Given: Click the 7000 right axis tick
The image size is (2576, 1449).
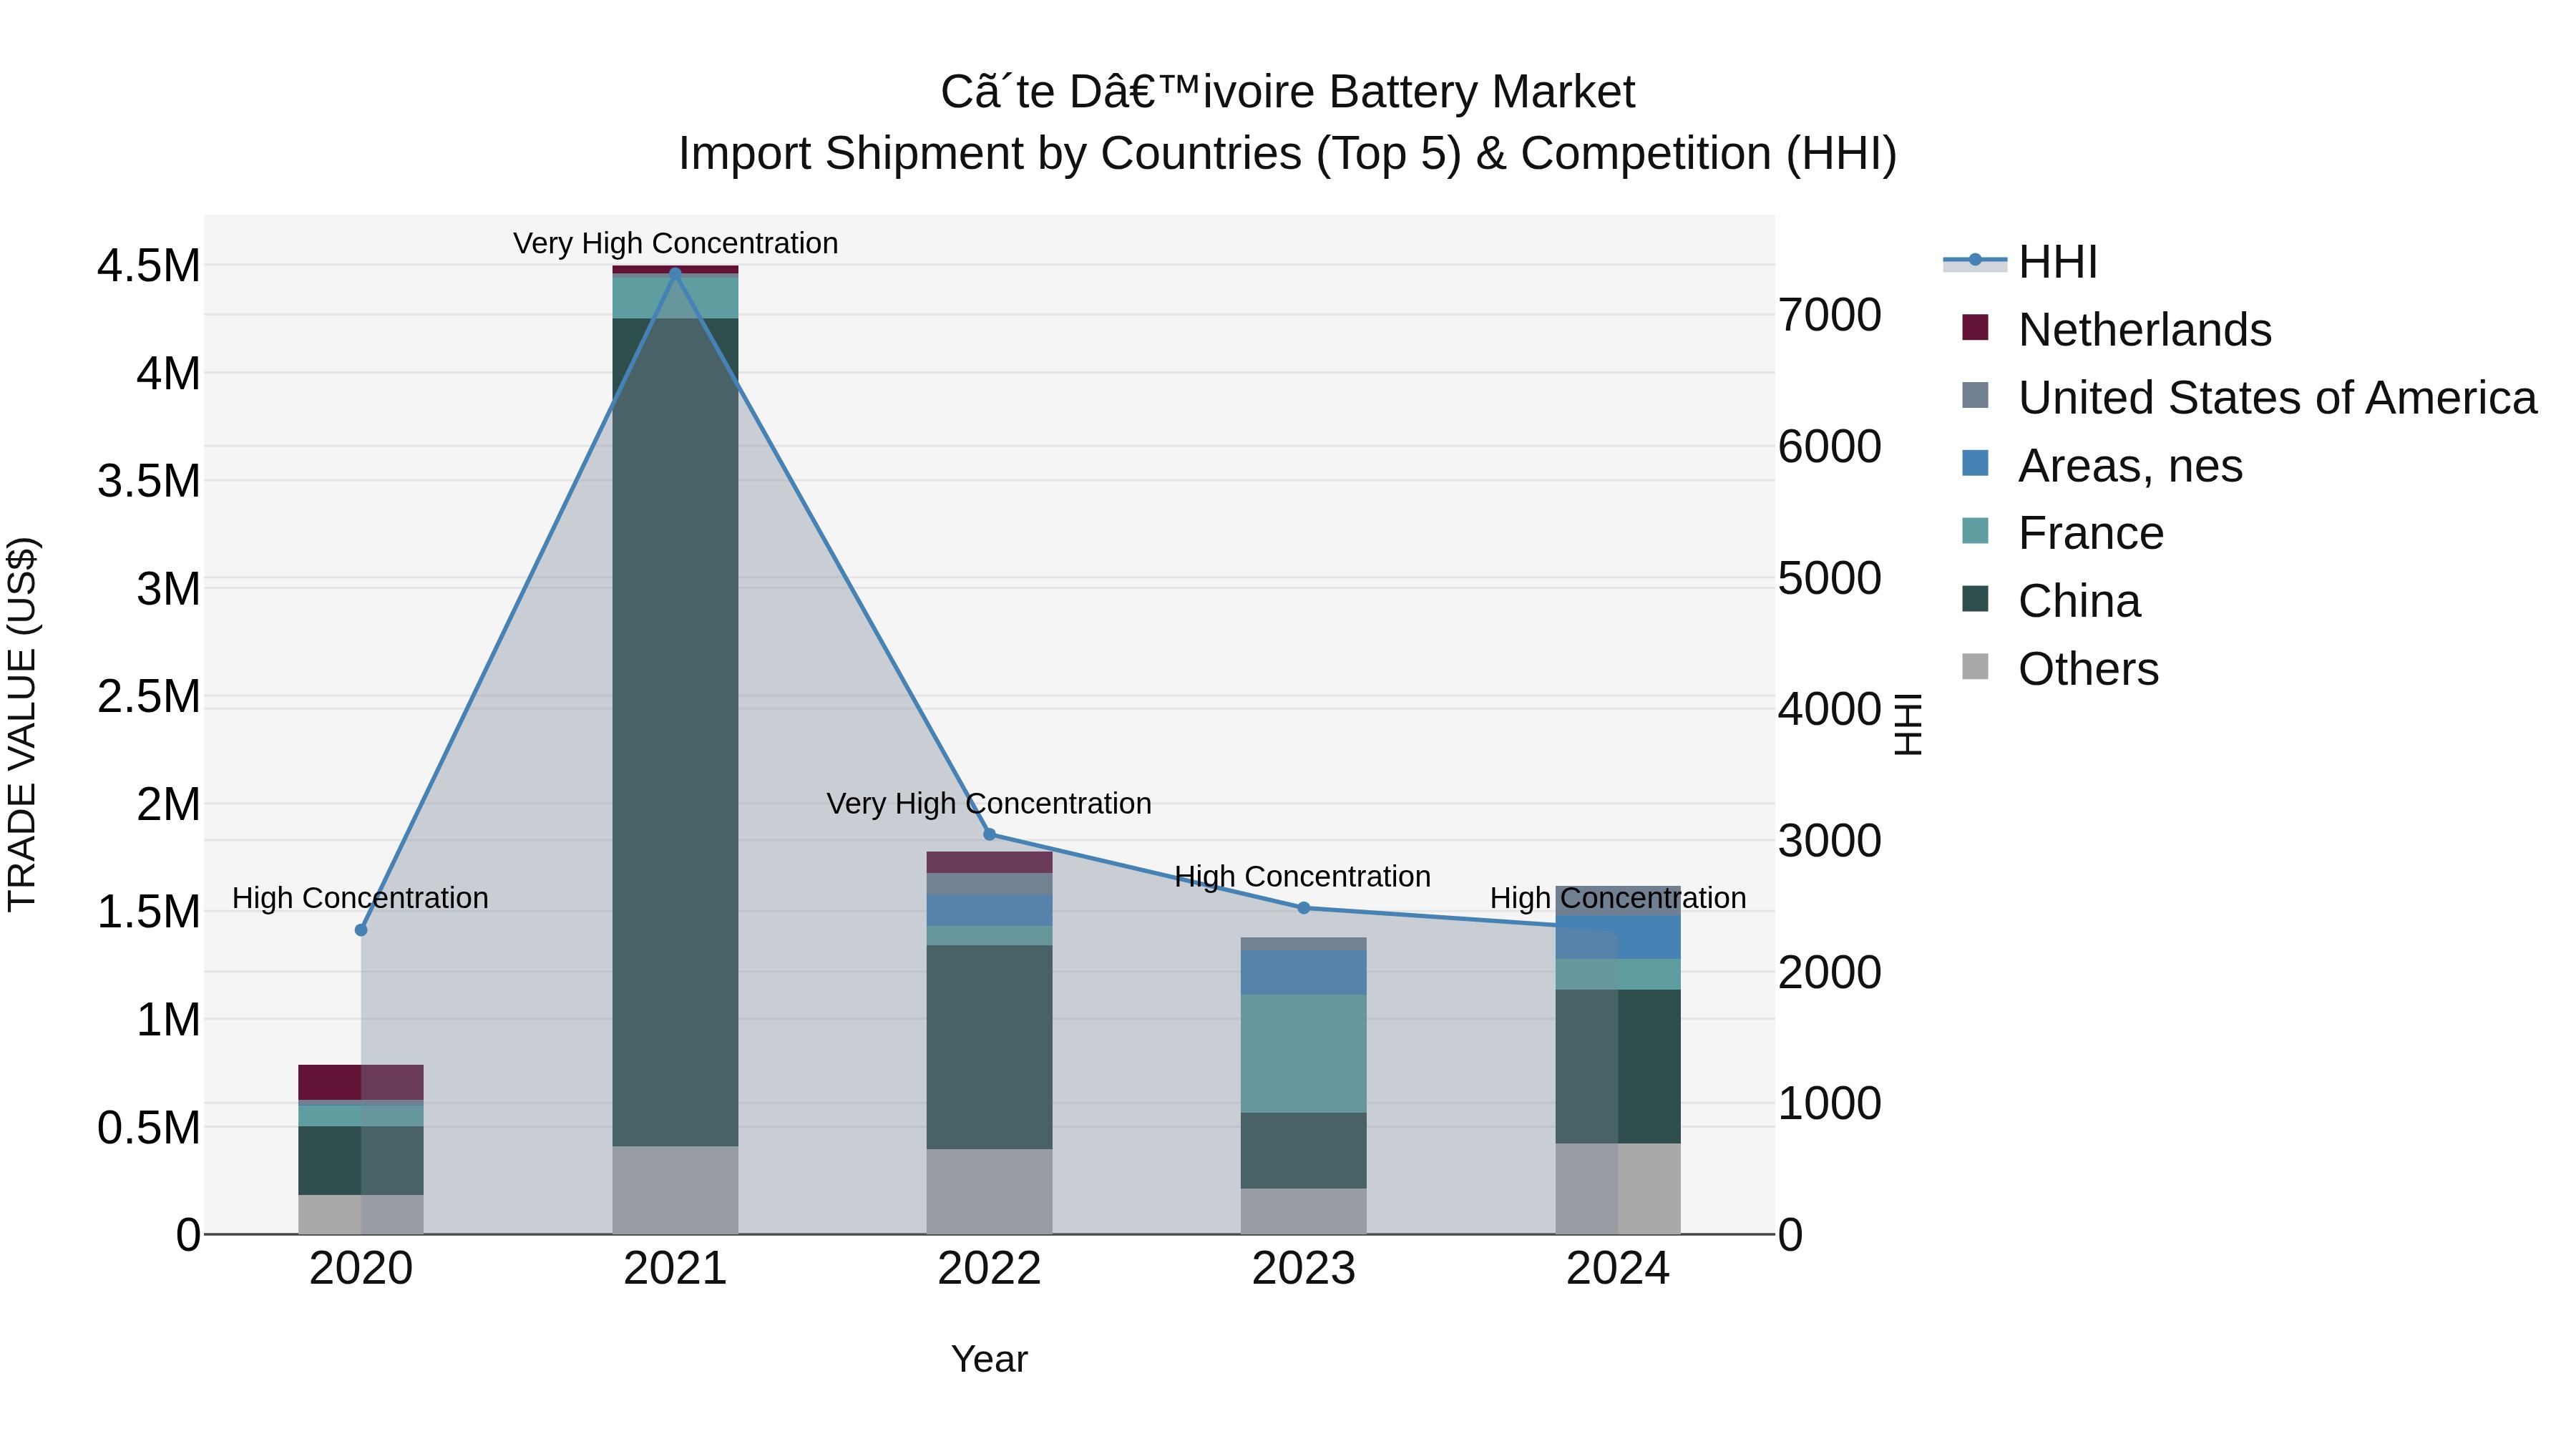Looking at the screenshot, I should pyautogui.click(x=1830, y=315).
